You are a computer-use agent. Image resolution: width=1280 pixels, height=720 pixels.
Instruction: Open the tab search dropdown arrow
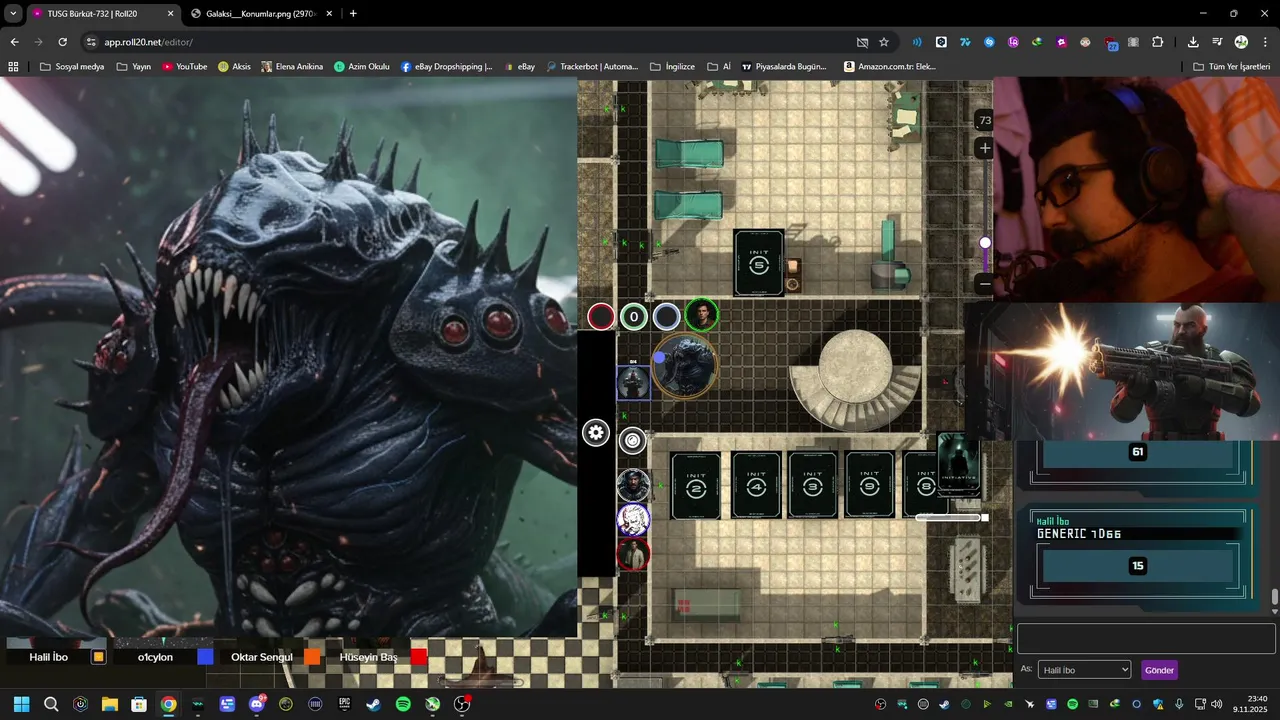[x=13, y=14]
